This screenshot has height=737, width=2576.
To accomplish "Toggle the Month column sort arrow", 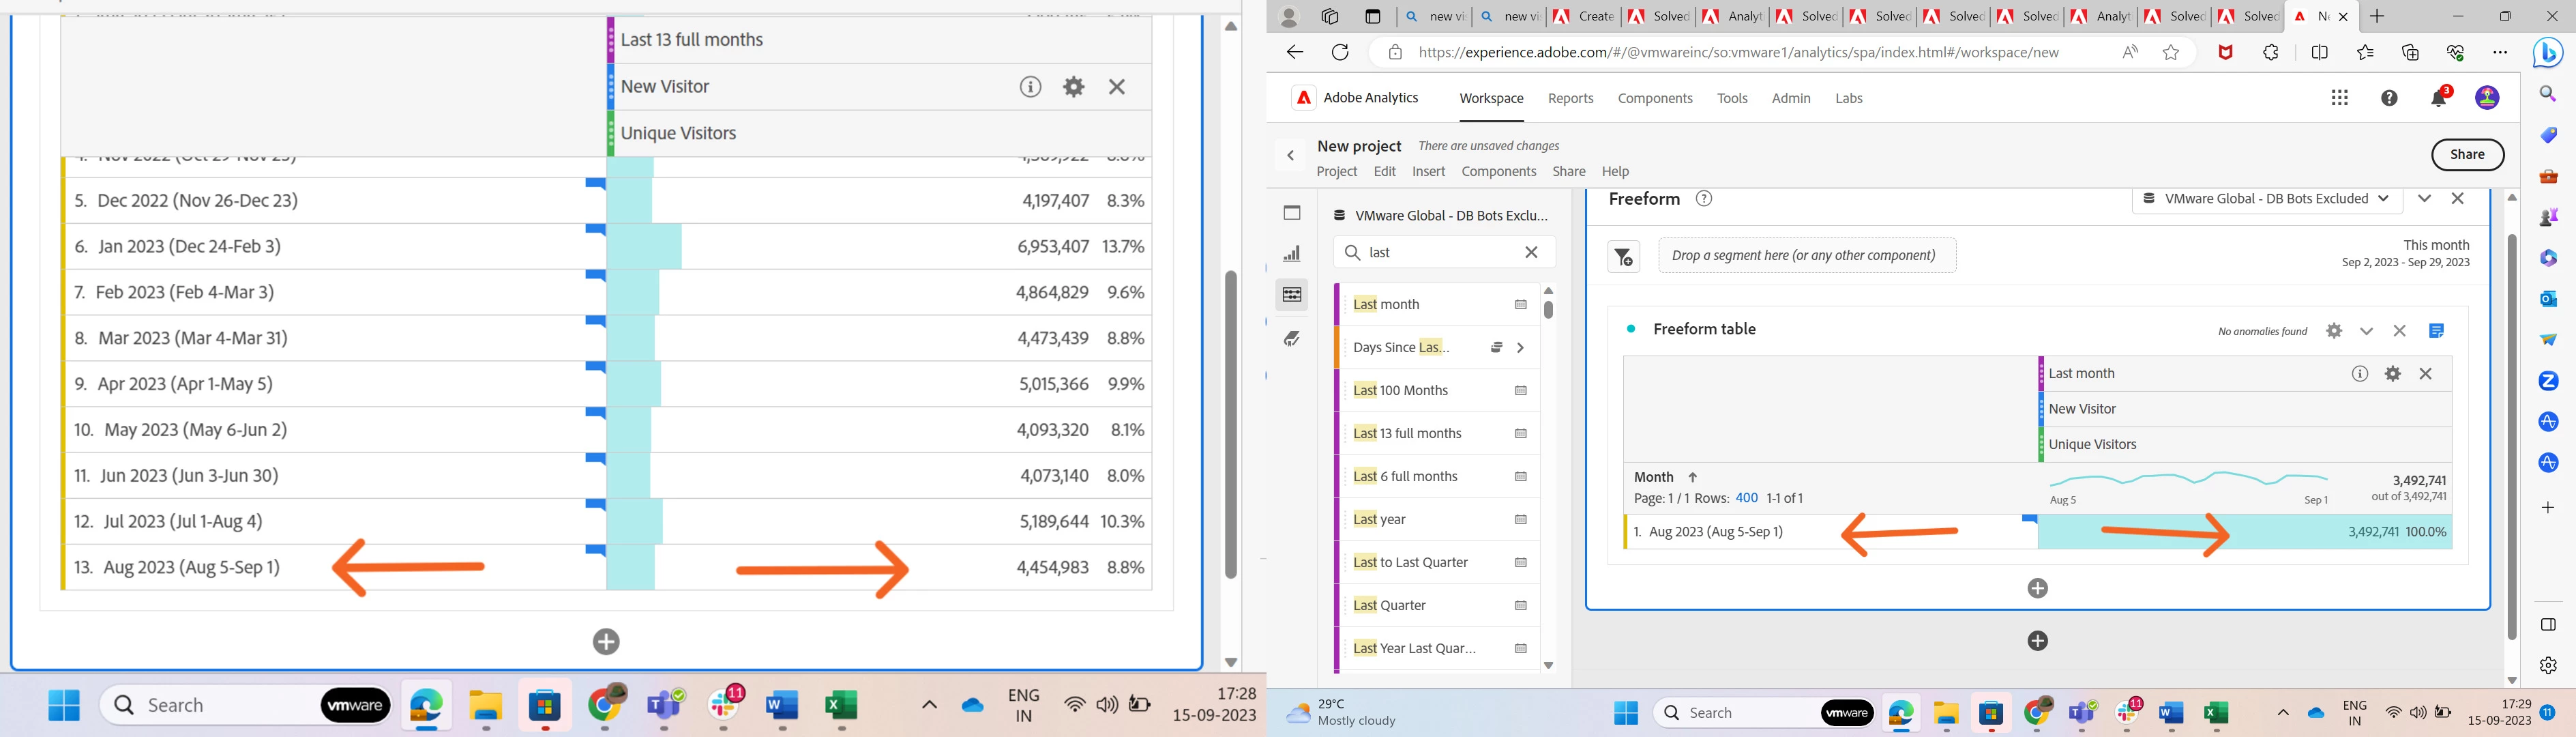I will click(x=1693, y=478).
